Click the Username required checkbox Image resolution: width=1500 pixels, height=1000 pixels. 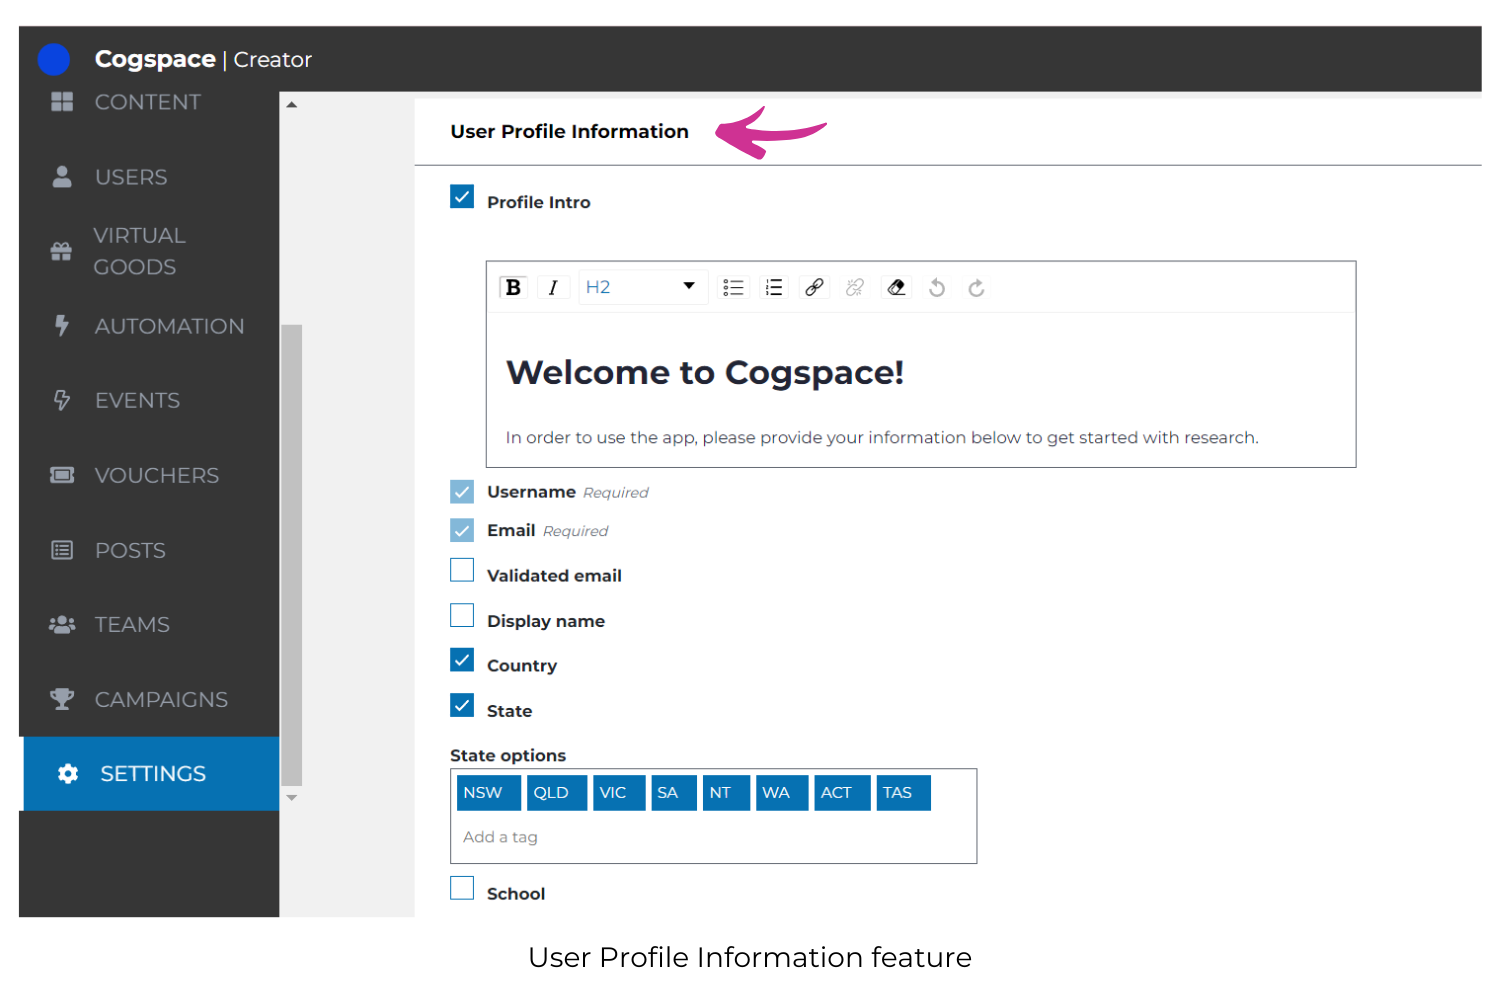[462, 492]
